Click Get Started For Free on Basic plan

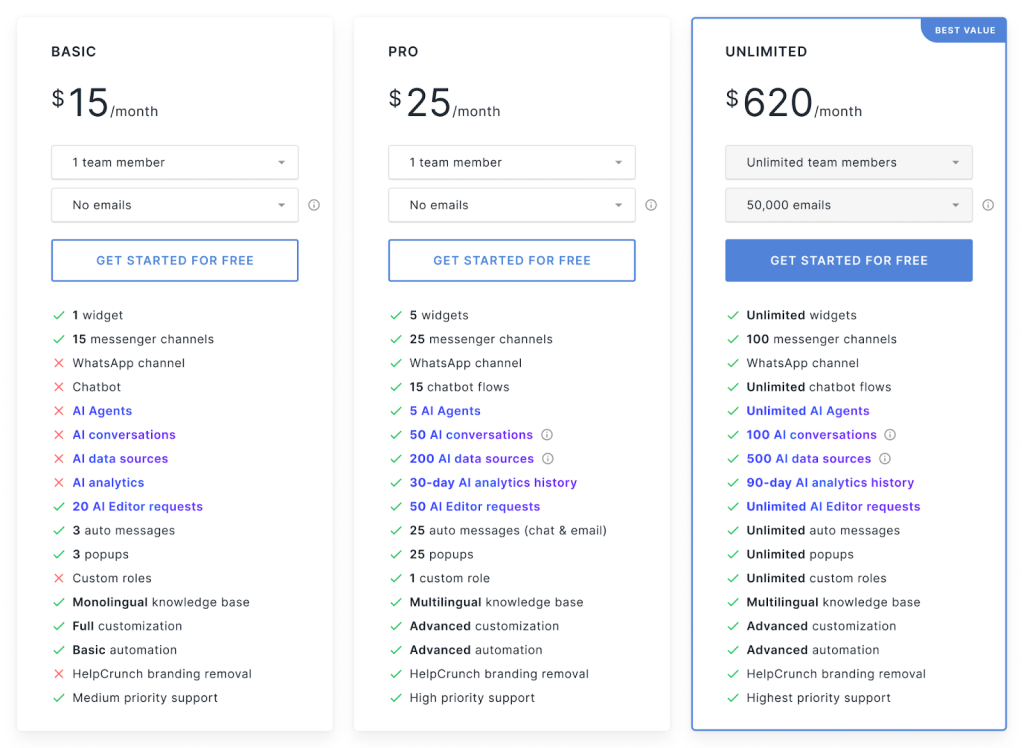[174, 260]
